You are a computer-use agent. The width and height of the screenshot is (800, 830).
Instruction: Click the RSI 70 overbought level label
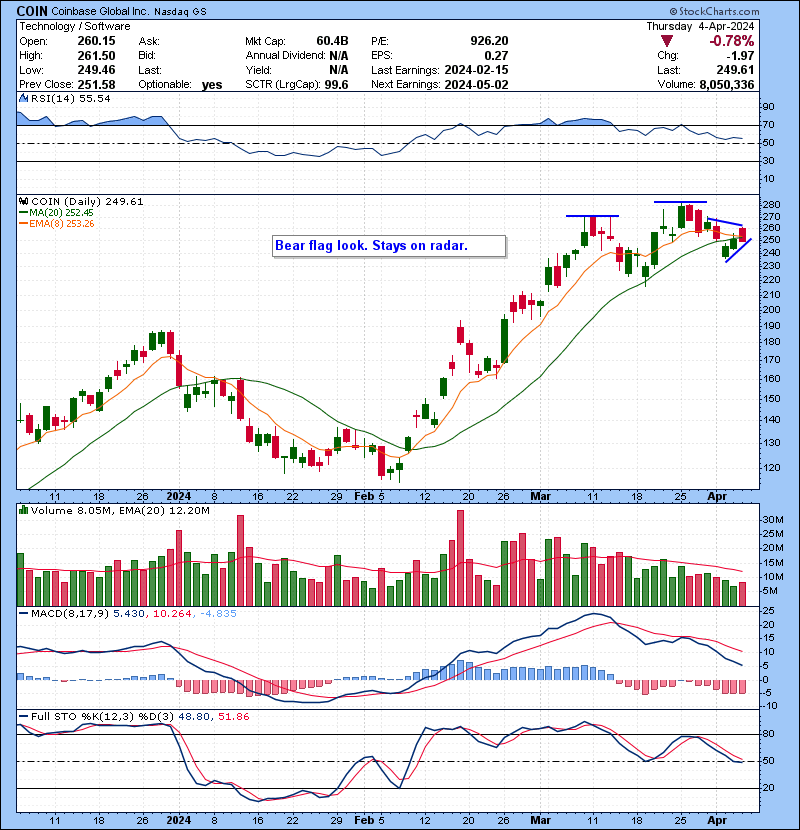[x=768, y=125]
